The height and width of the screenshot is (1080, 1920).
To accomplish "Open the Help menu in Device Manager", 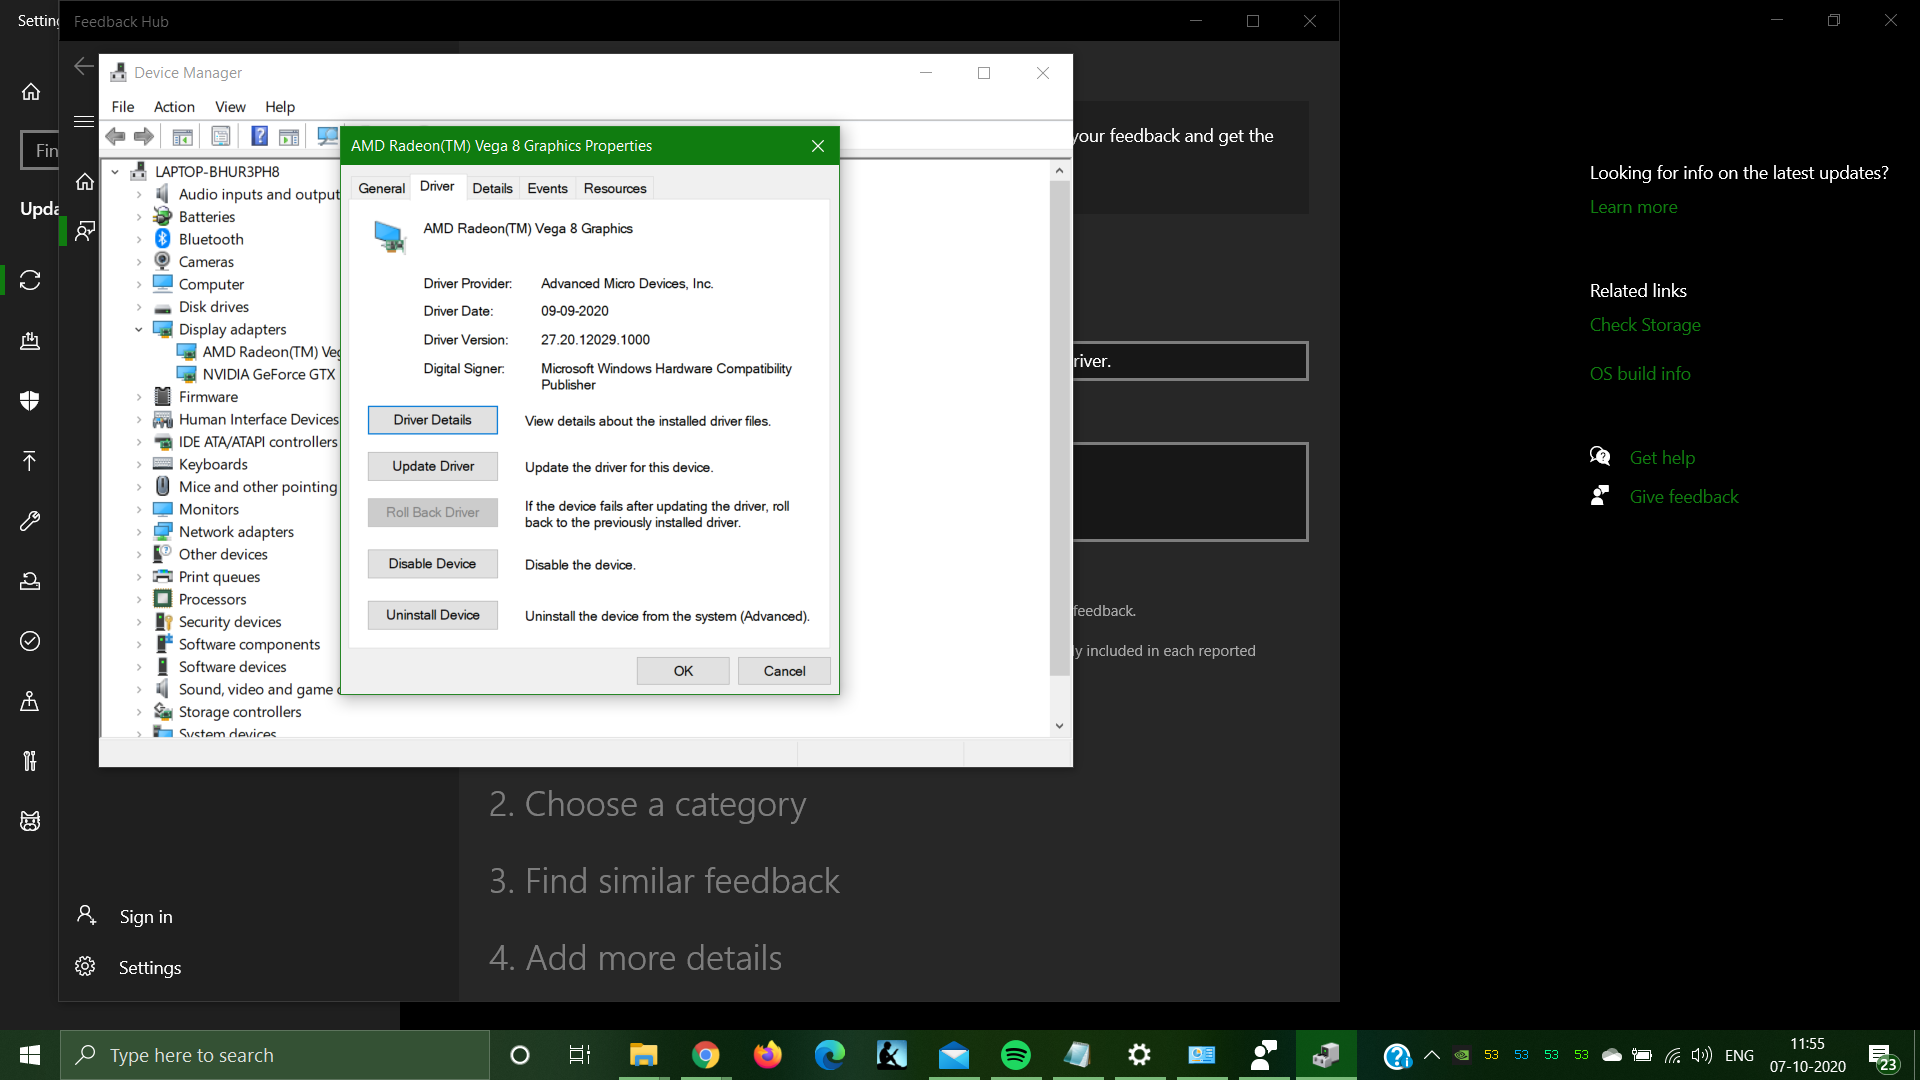I will tap(280, 107).
